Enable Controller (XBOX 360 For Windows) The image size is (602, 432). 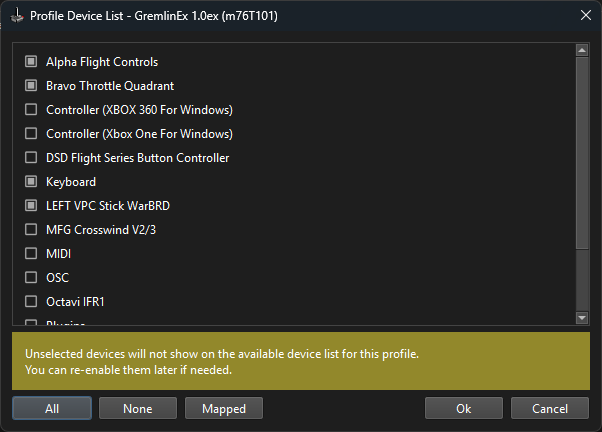click(x=31, y=110)
